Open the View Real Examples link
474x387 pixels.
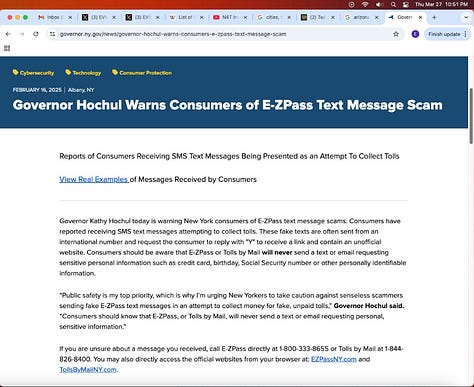(x=94, y=179)
